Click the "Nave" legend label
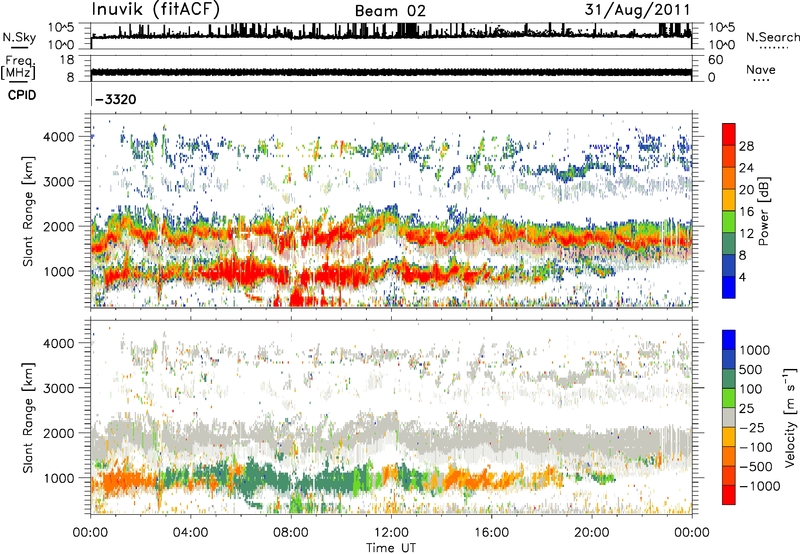Viewport: 800px width, 554px height. tap(761, 69)
